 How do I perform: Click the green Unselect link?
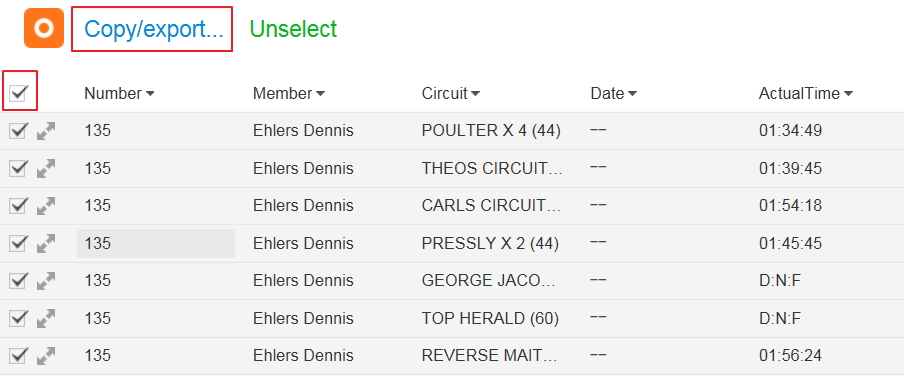[293, 29]
